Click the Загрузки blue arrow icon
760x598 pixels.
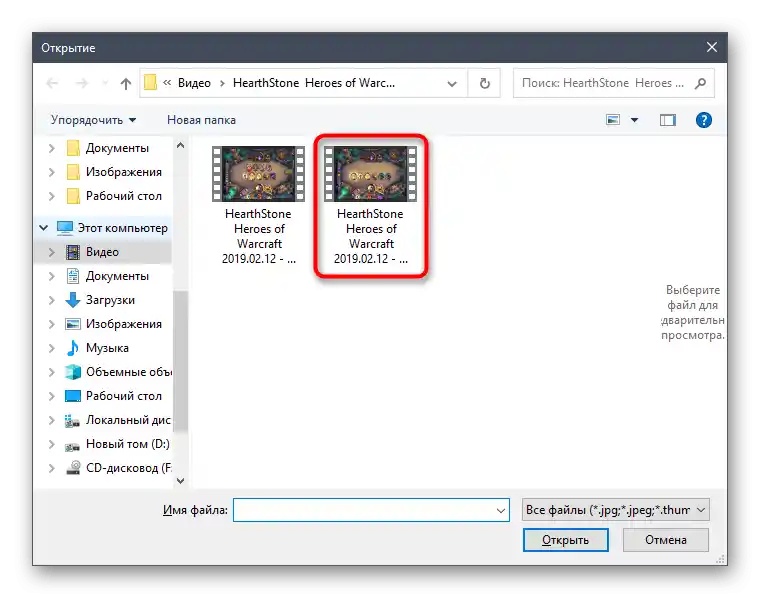(73, 300)
